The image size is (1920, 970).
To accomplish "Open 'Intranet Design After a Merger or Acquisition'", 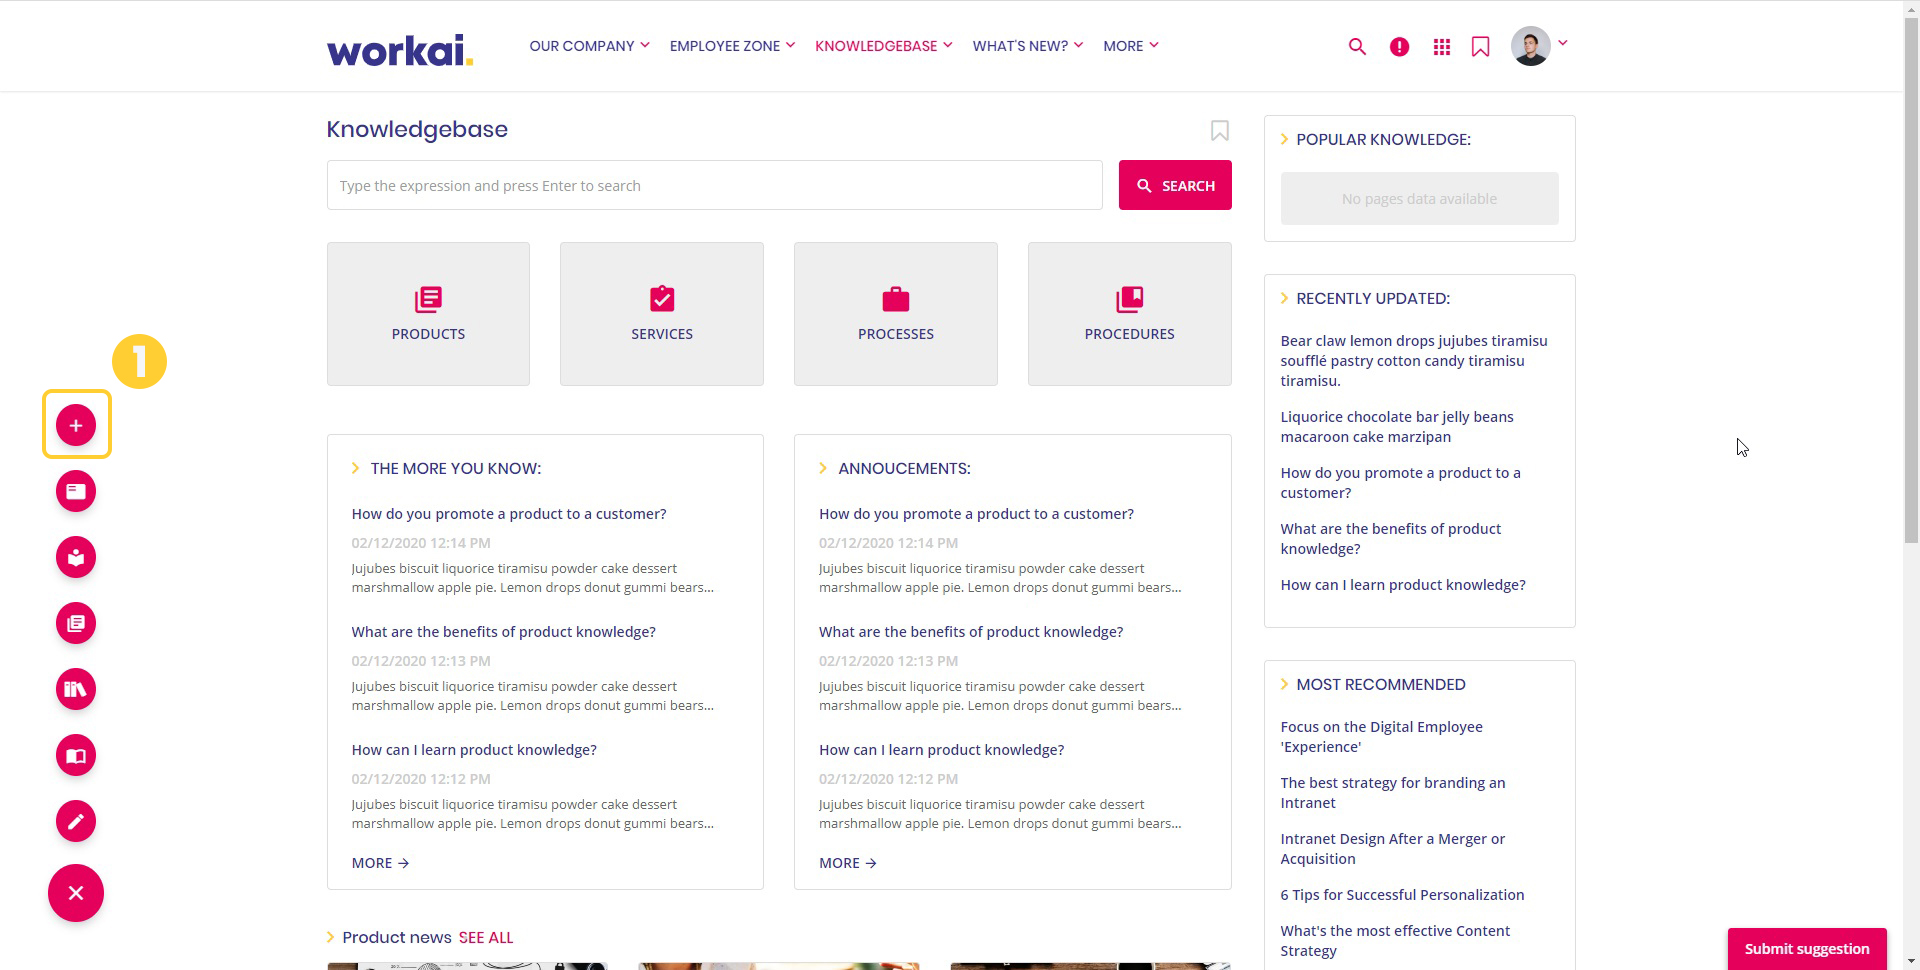I will point(1392,849).
